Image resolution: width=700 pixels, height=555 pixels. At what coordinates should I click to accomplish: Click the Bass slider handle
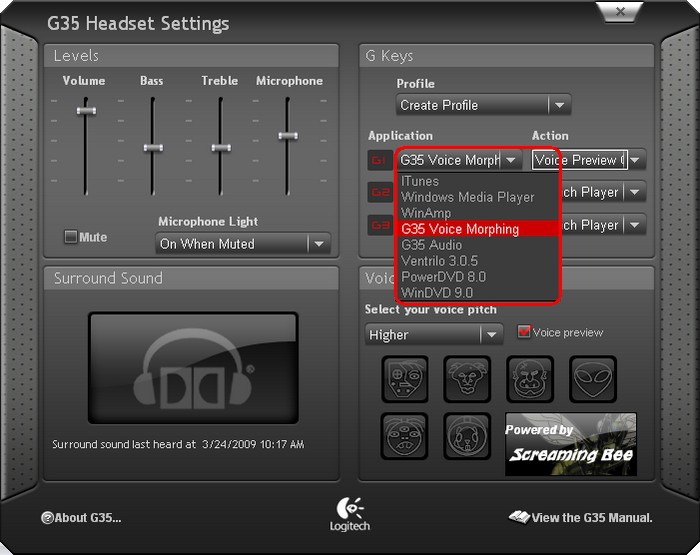point(153,148)
